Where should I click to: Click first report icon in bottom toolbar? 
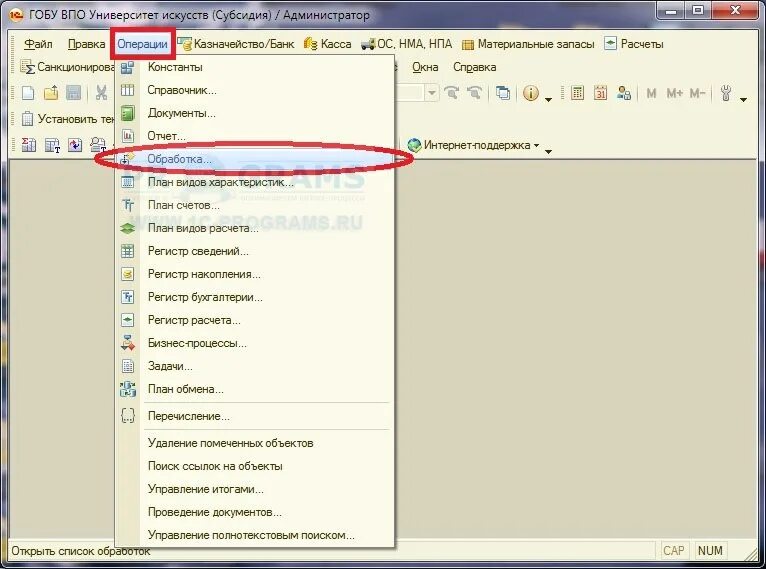(x=28, y=145)
